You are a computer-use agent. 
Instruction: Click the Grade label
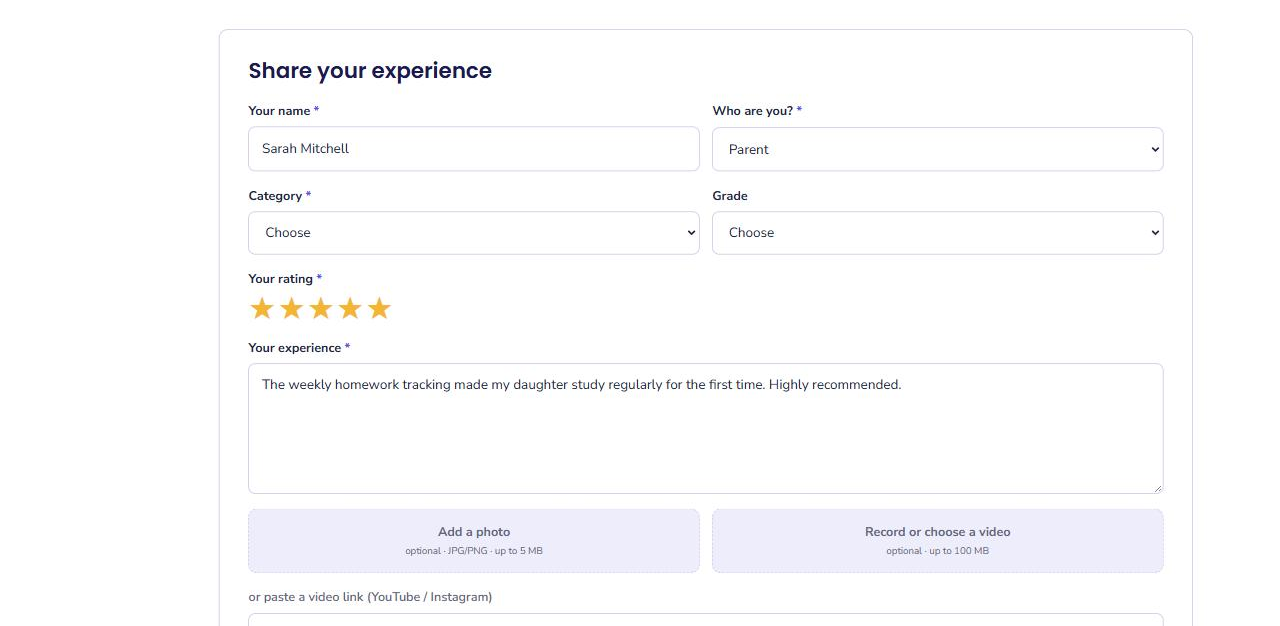pos(730,196)
